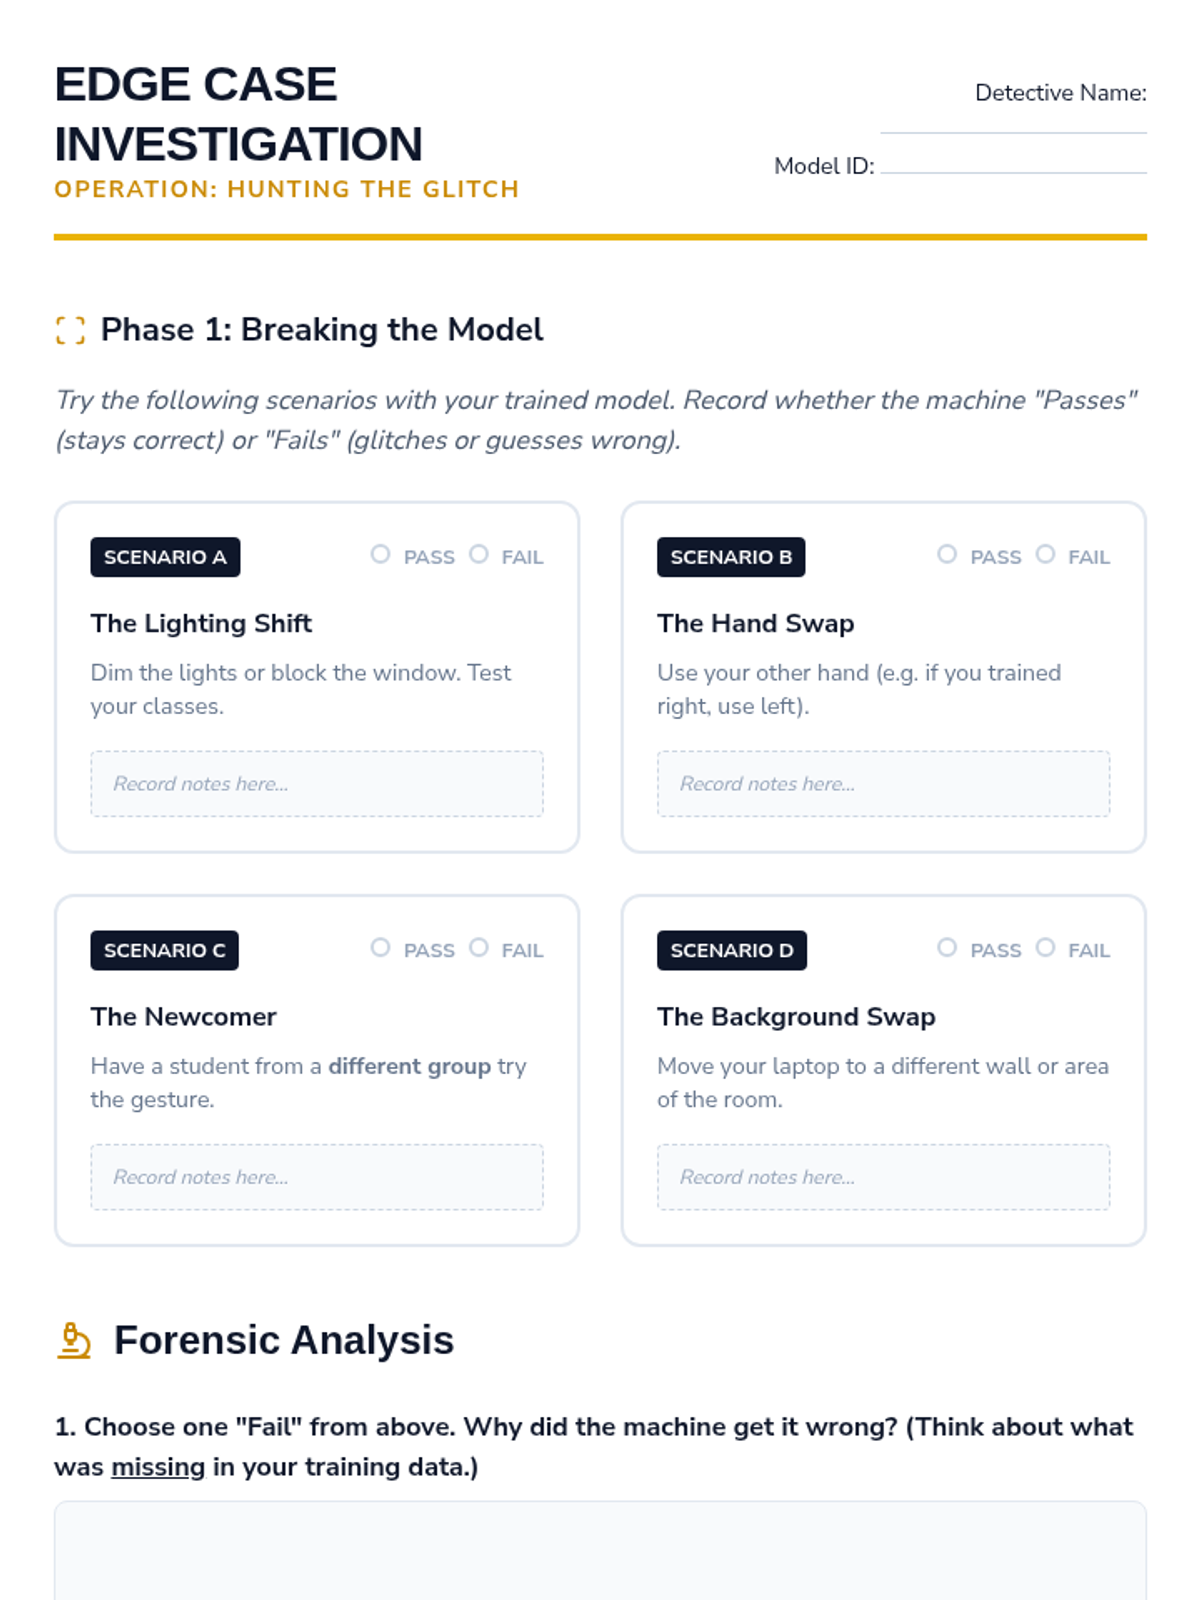Focus the Lighting Shift notes field
Screen dimensions: 1200x1600
tap(317, 784)
